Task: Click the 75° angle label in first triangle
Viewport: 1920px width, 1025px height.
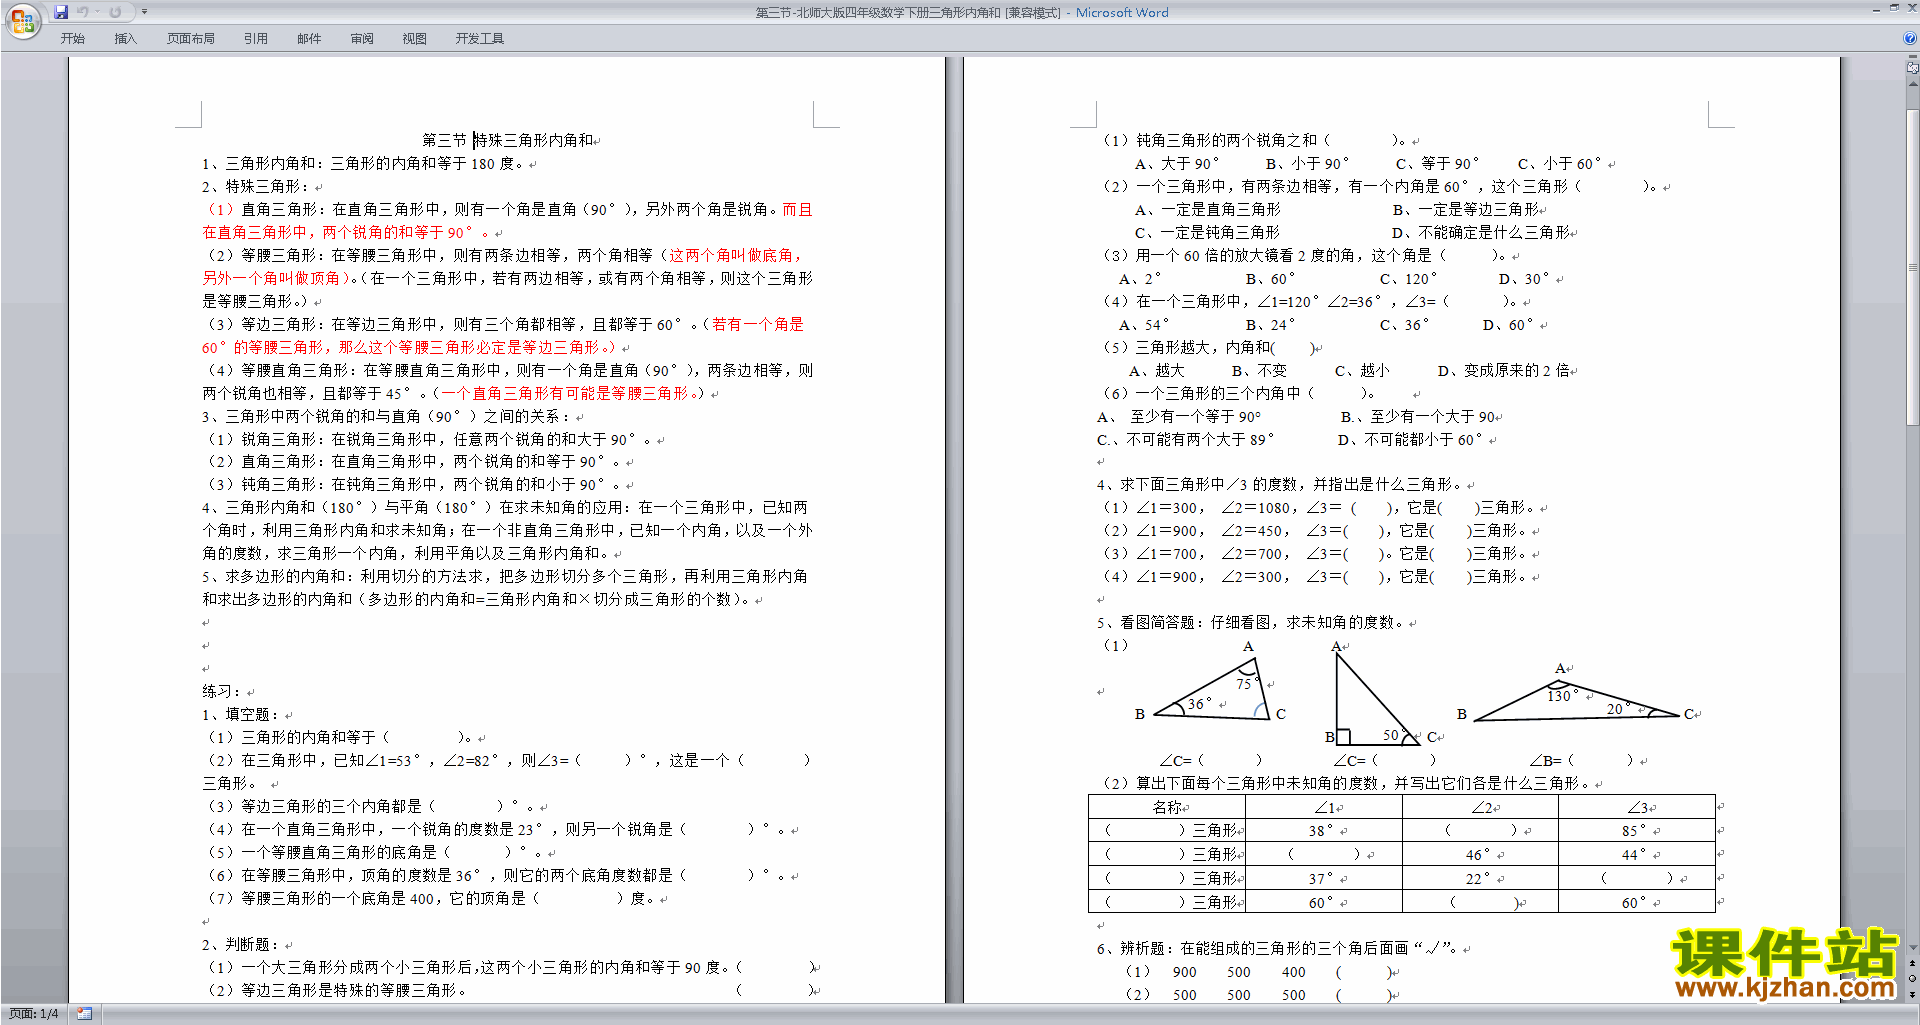Action: coord(1247,684)
